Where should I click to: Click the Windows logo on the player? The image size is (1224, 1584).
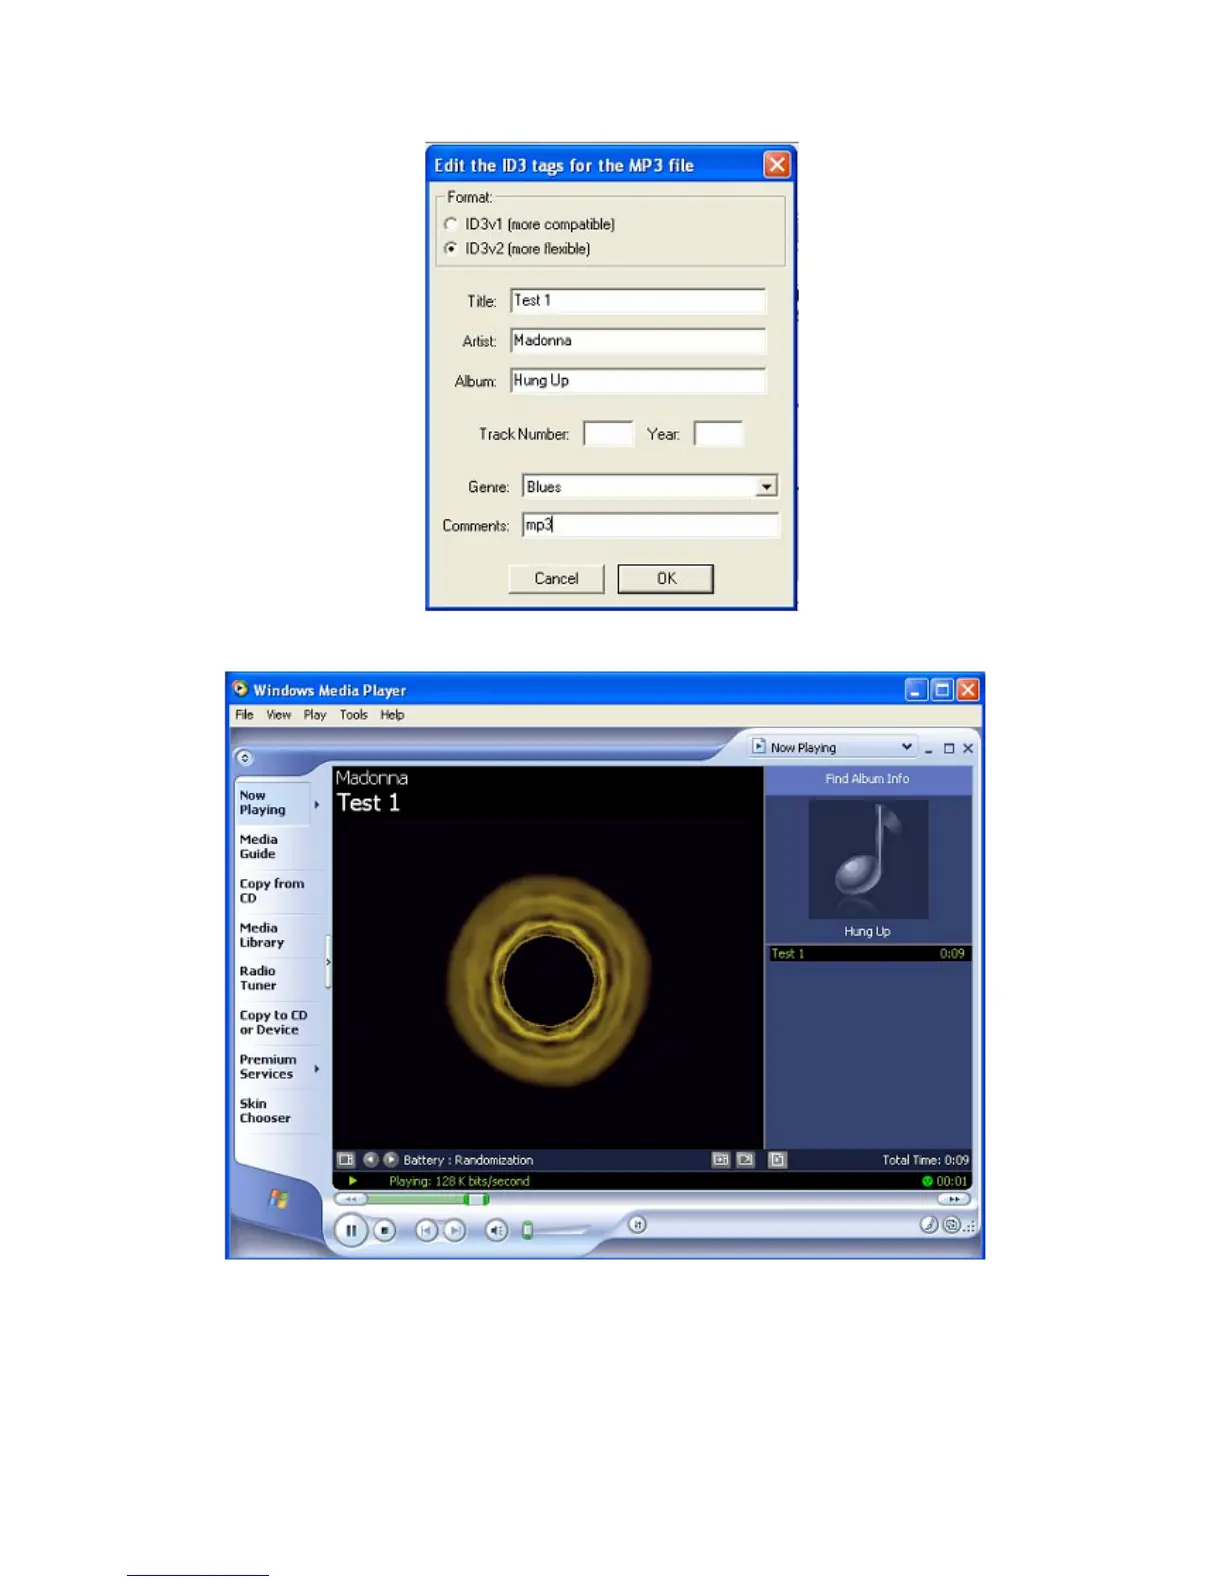[278, 1198]
